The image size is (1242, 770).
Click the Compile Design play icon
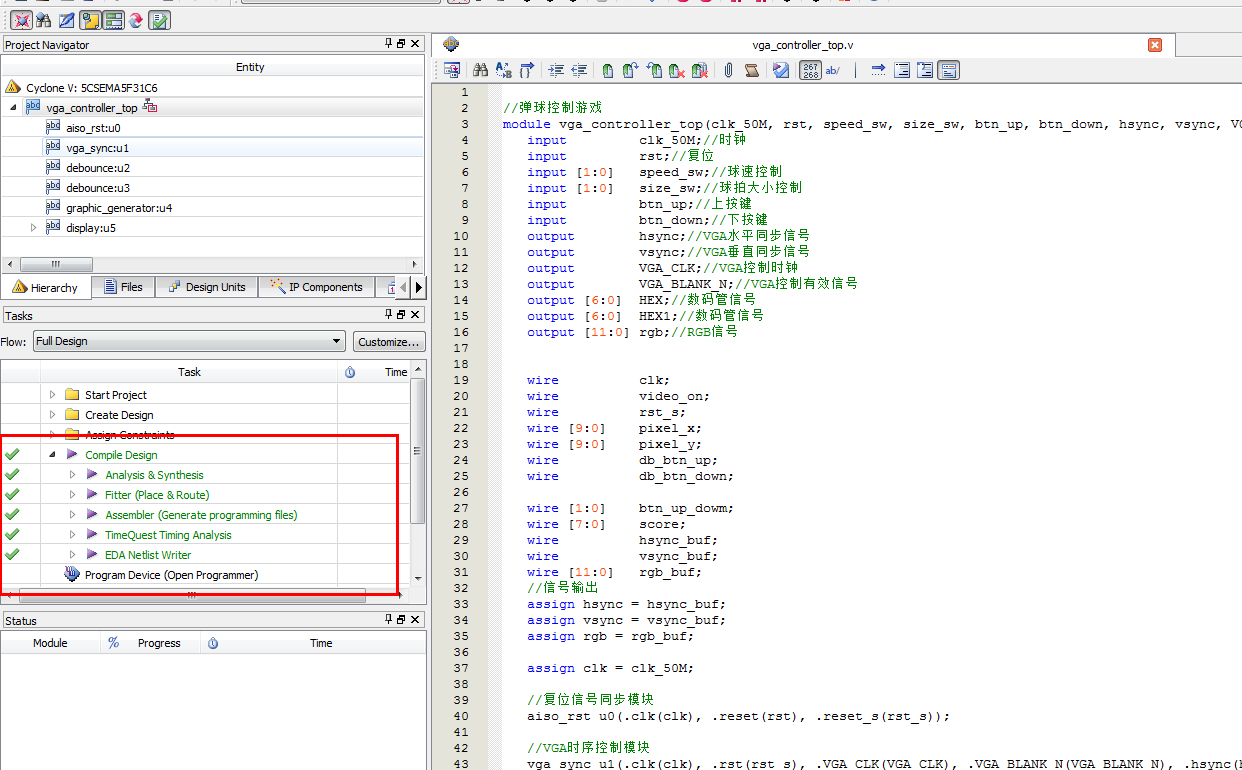pos(71,455)
